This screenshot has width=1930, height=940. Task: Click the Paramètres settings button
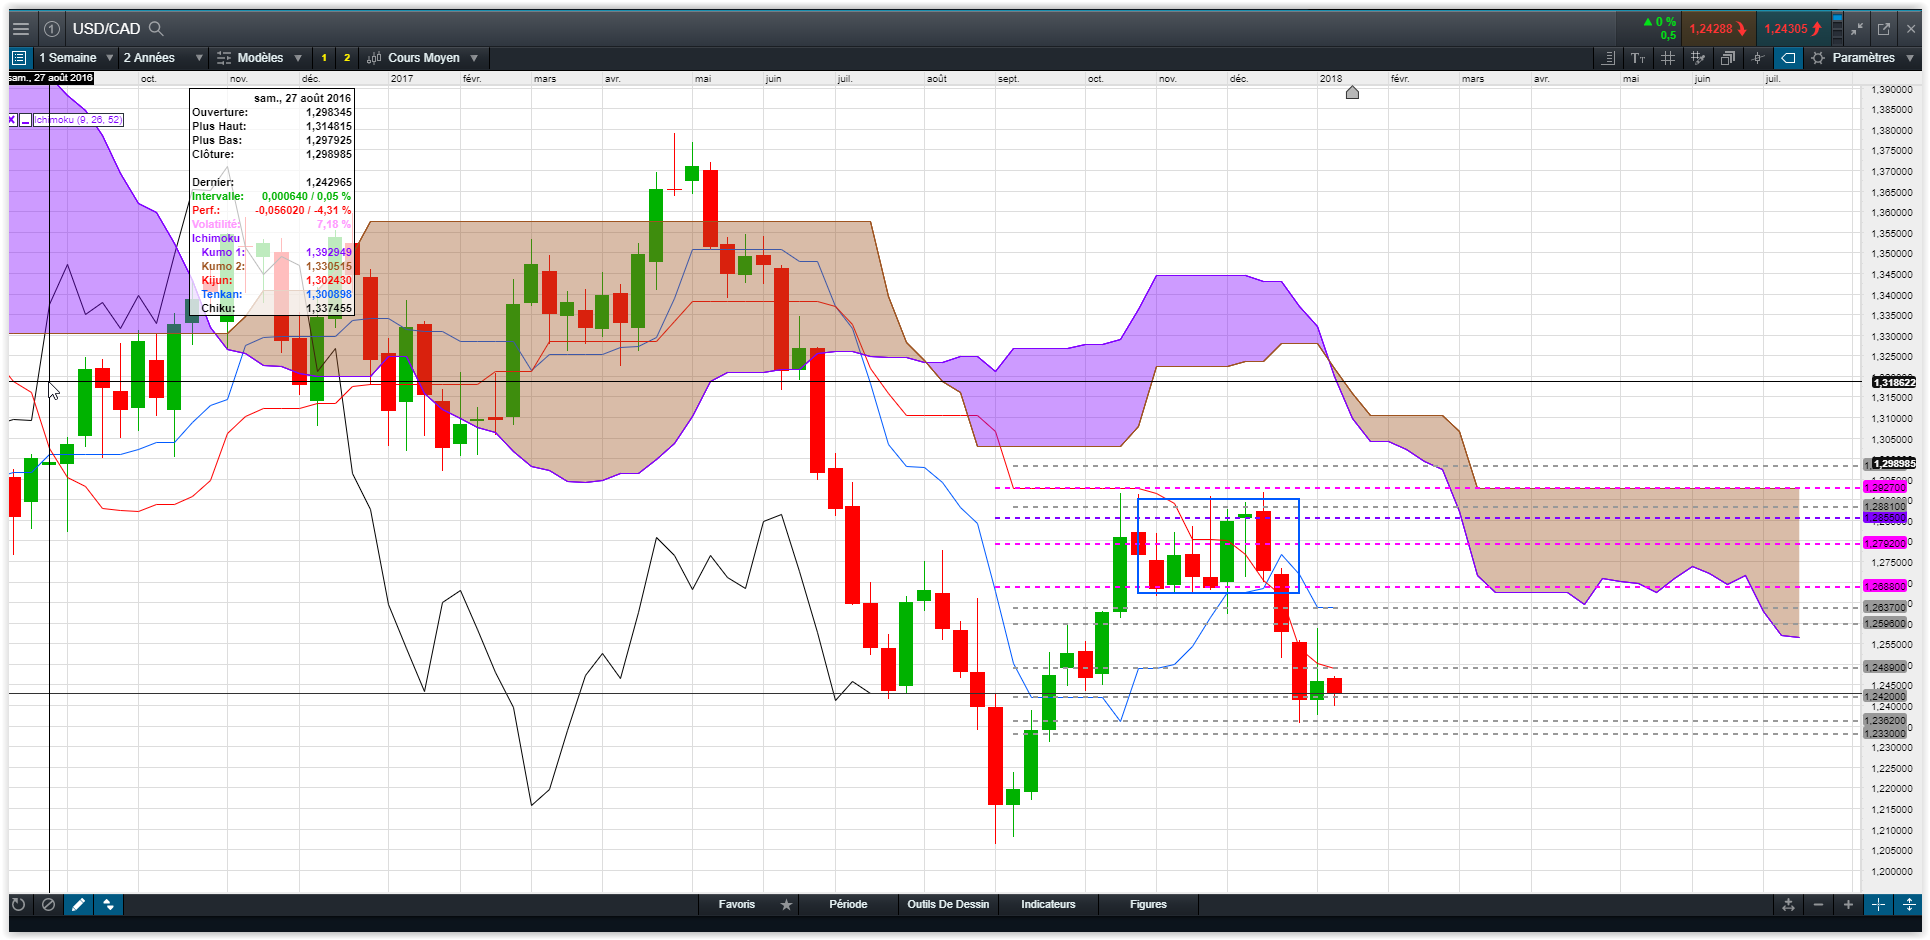click(x=1862, y=58)
